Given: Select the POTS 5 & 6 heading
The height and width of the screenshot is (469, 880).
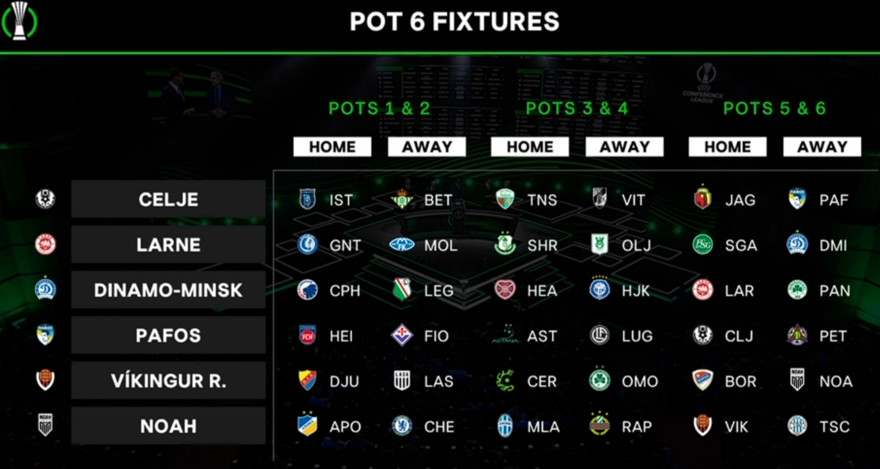Looking at the screenshot, I should [x=774, y=108].
